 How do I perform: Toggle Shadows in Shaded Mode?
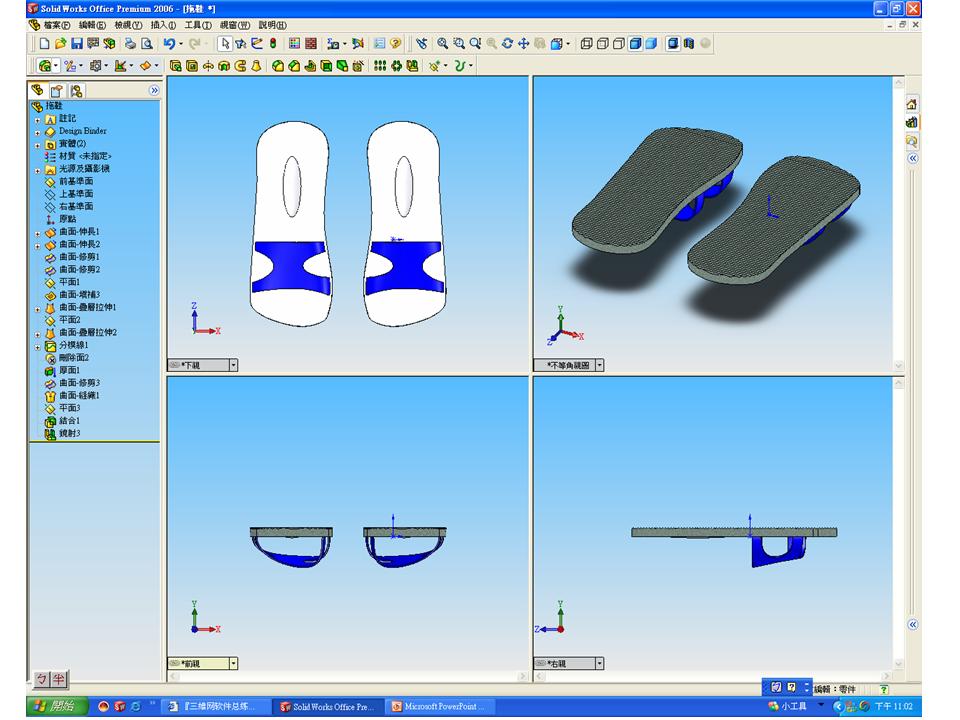tap(673, 43)
